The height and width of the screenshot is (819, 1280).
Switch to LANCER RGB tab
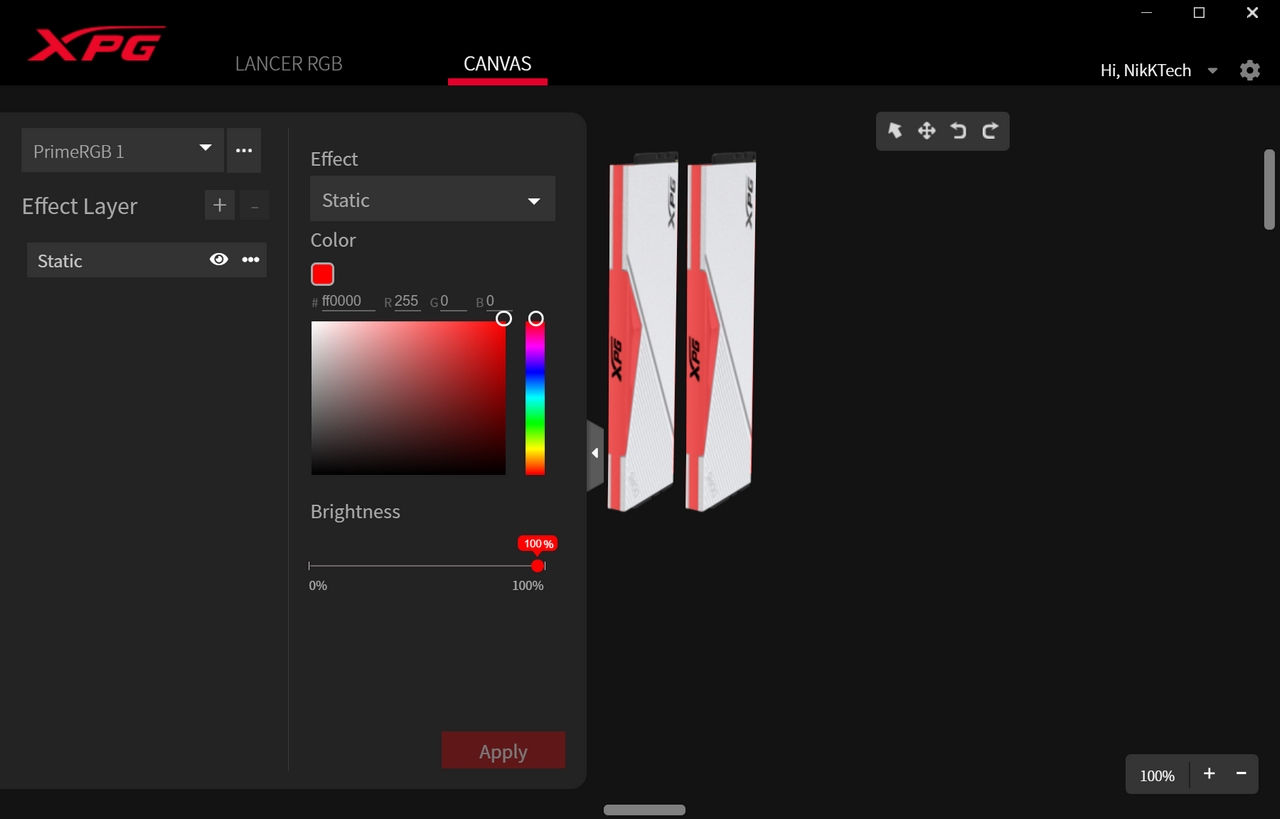pyautogui.click(x=288, y=64)
